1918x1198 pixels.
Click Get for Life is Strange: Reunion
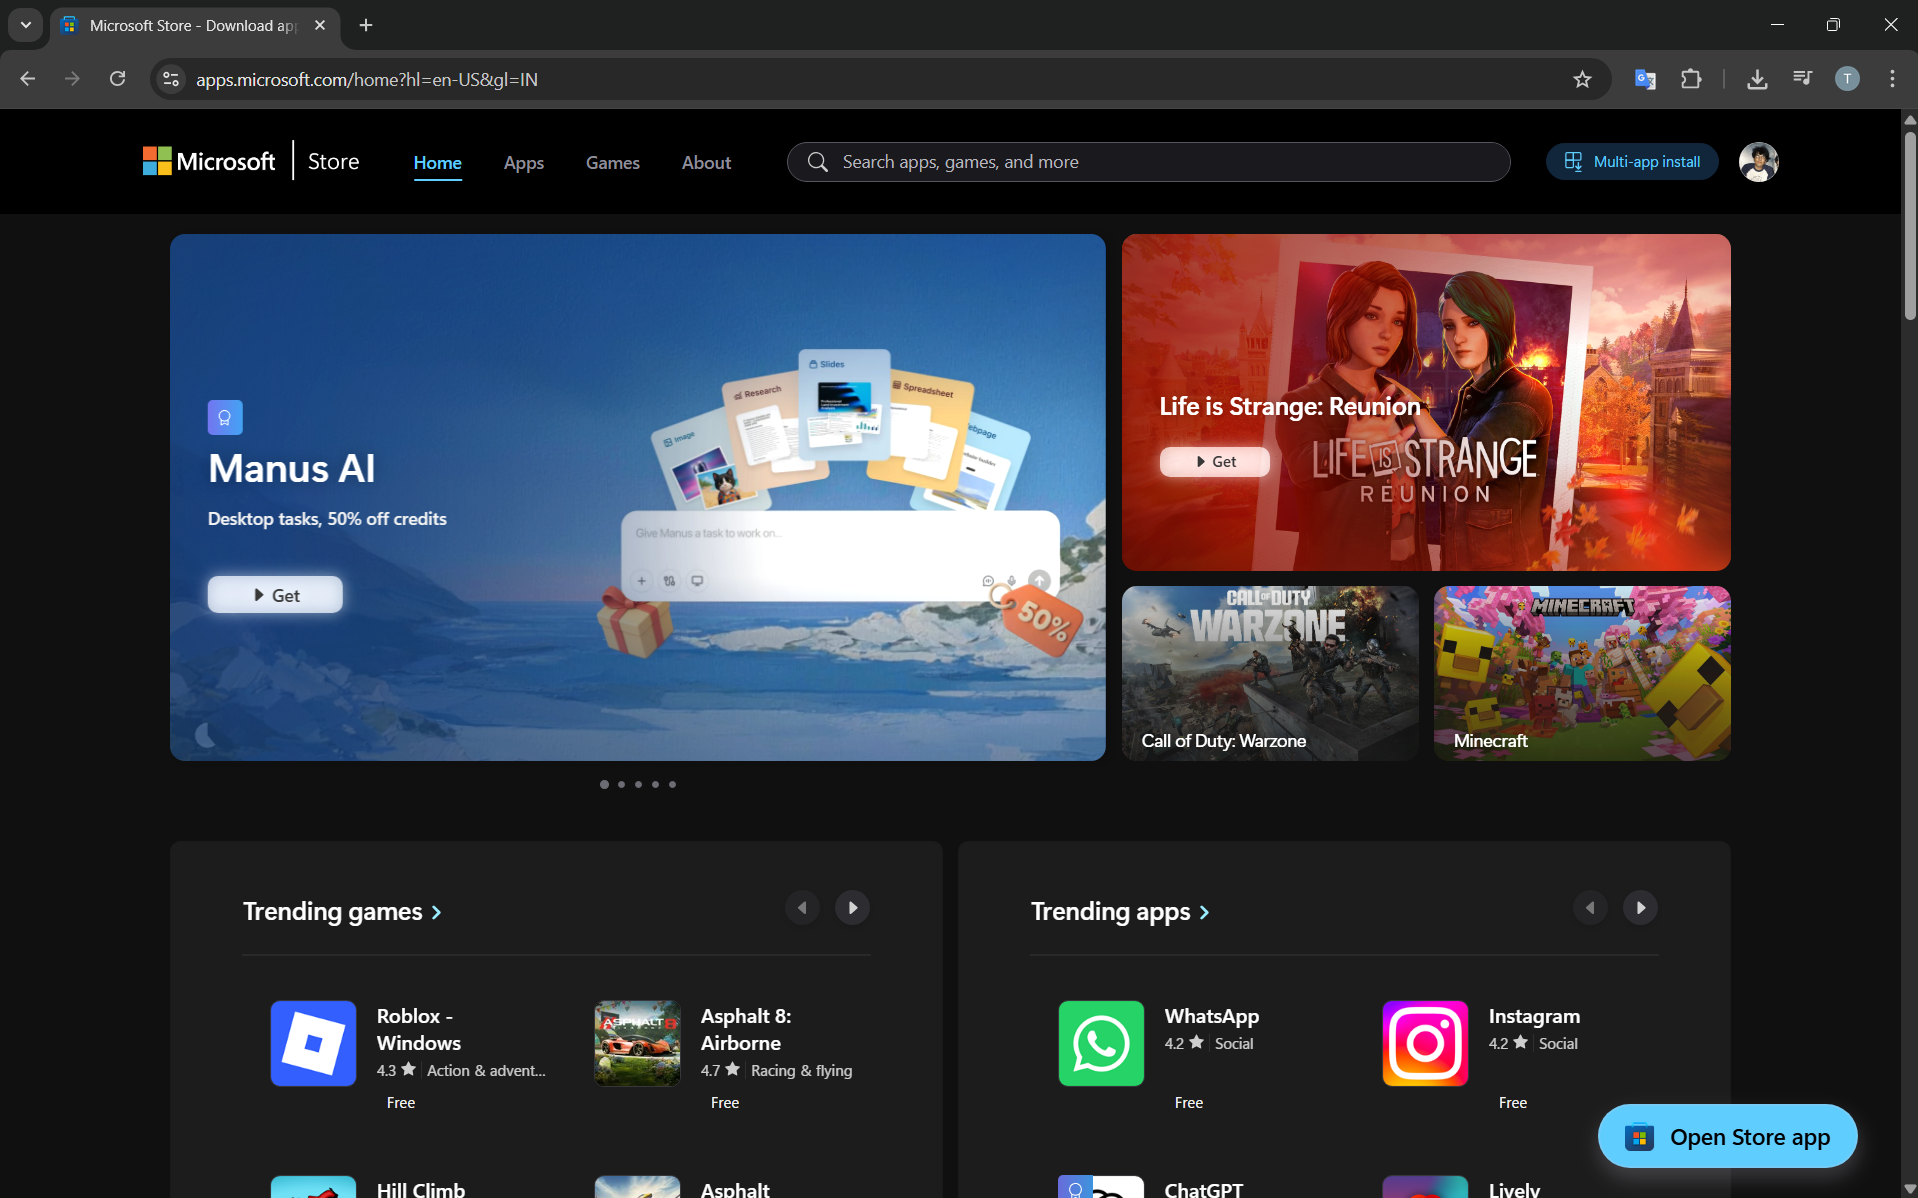click(1214, 461)
